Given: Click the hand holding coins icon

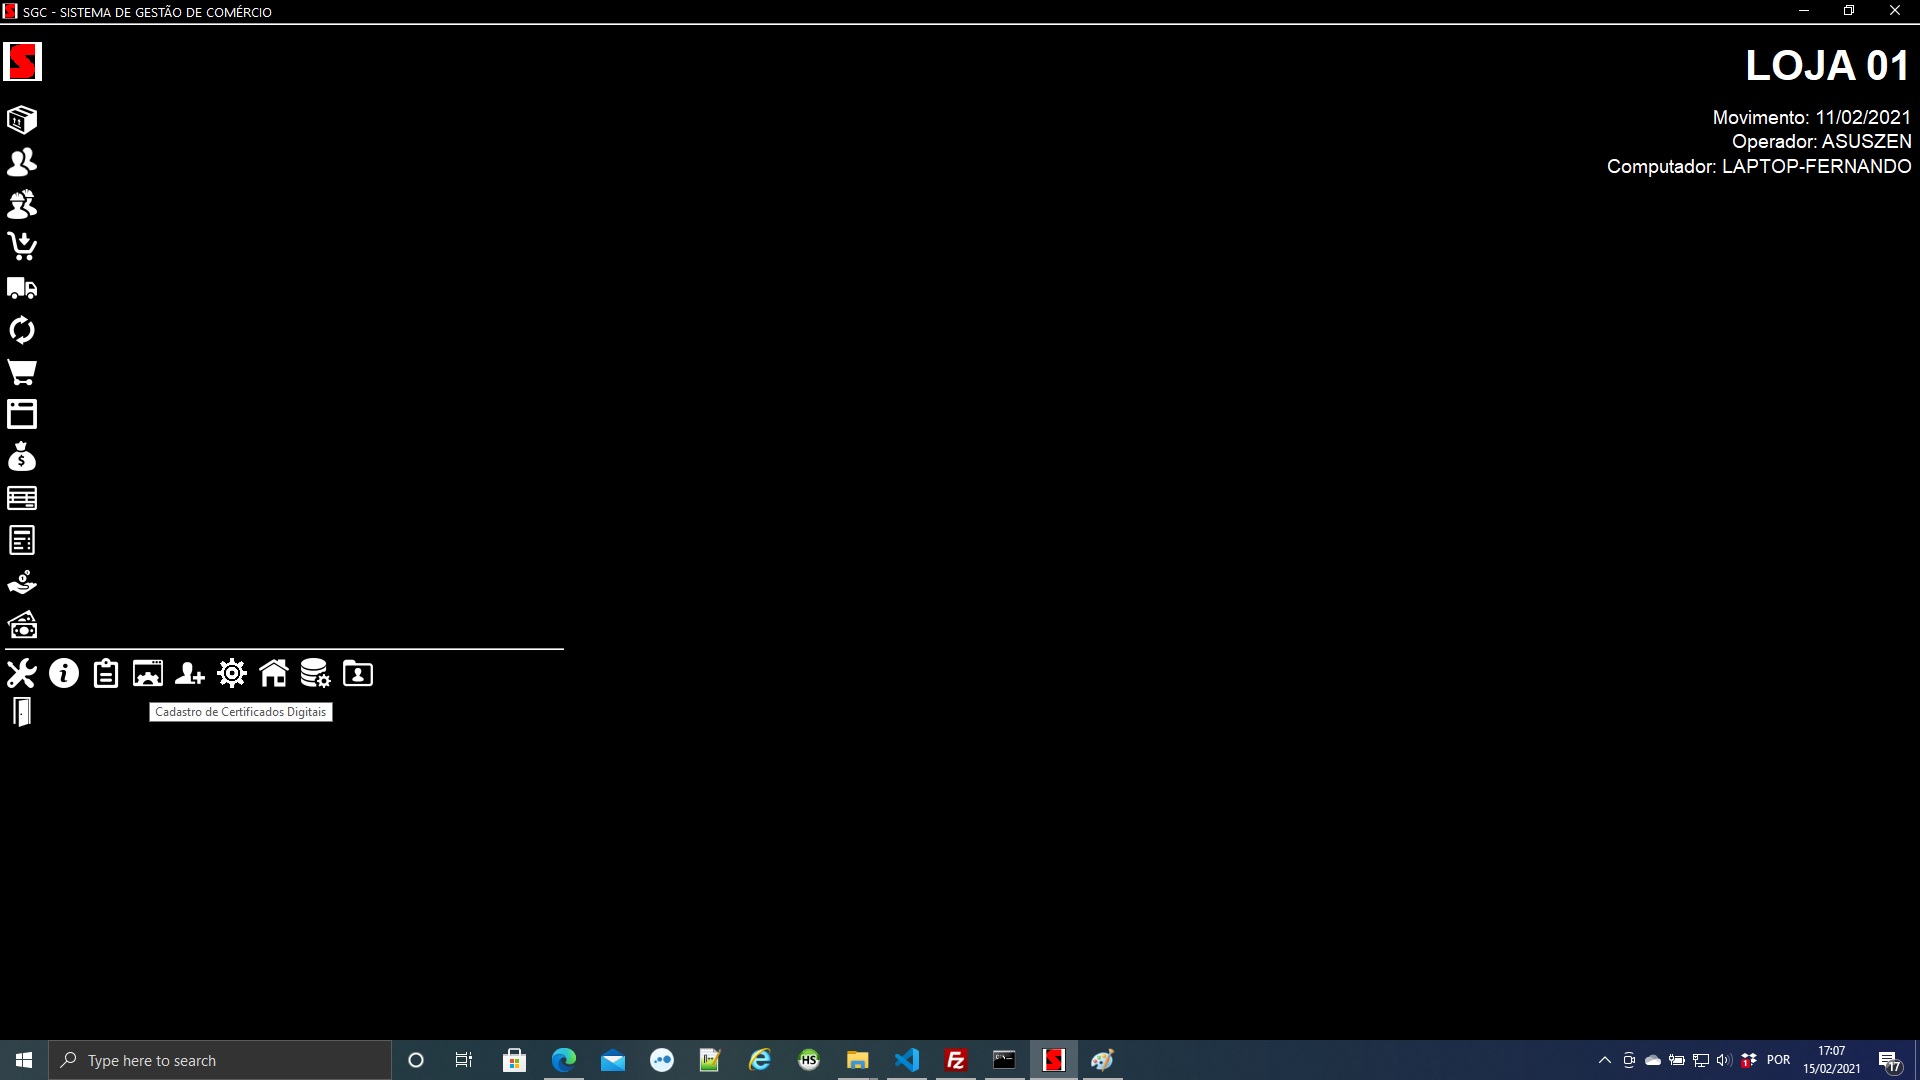Looking at the screenshot, I should tap(22, 582).
